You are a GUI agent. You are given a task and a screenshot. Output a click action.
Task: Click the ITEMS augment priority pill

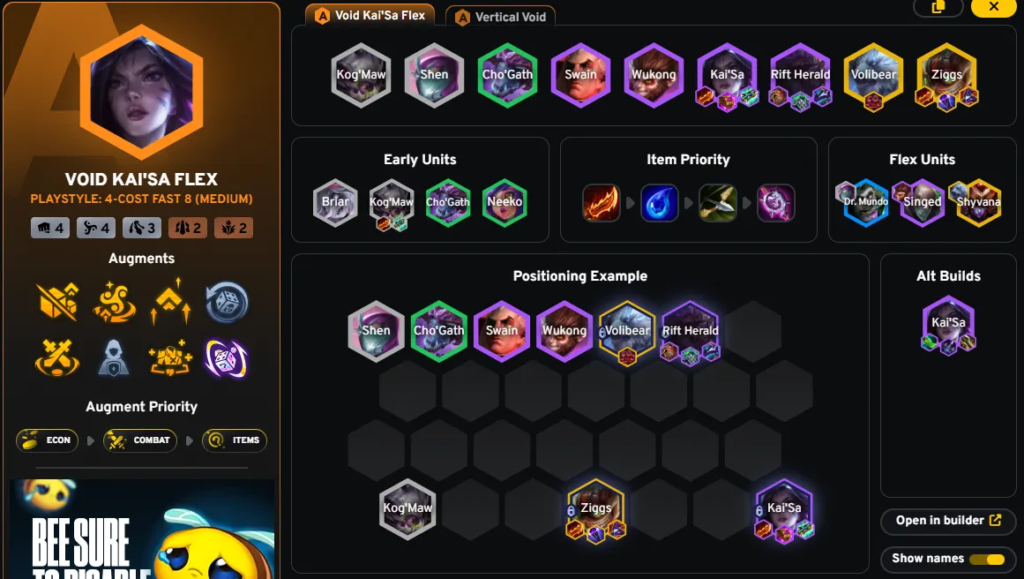pyautogui.click(x=234, y=441)
